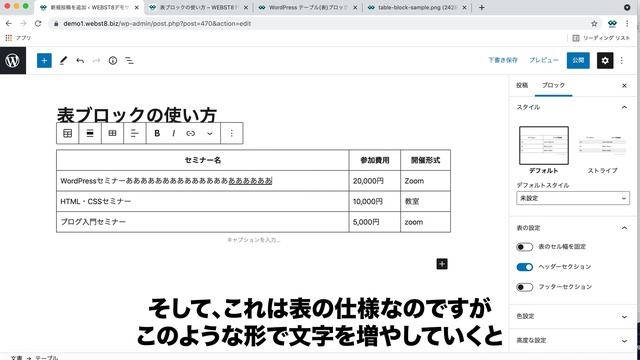This screenshot has width=640, height=360.
Task: Click the HTML・CSSセミナー cell
Action: pyautogui.click(x=203, y=201)
